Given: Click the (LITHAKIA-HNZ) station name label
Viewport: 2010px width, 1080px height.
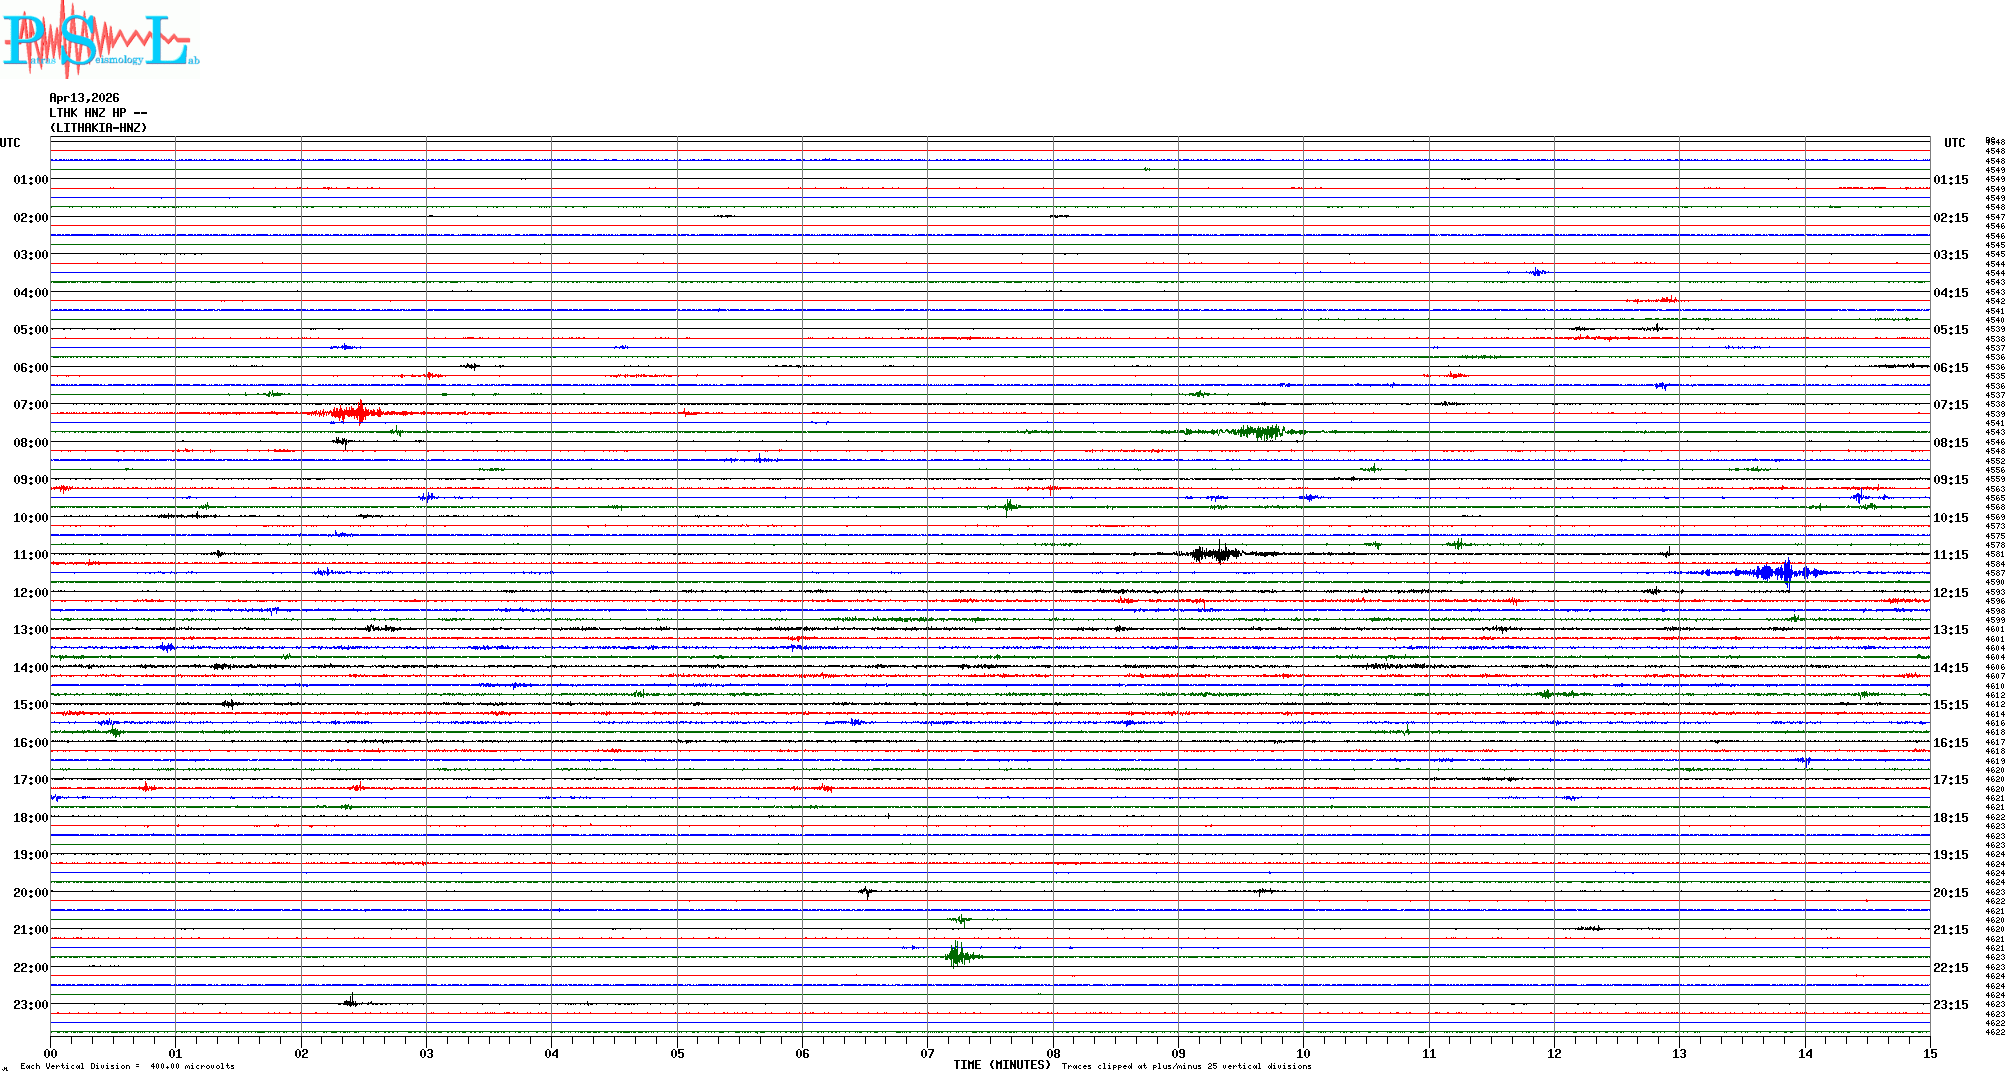Looking at the screenshot, I should tap(98, 128).
